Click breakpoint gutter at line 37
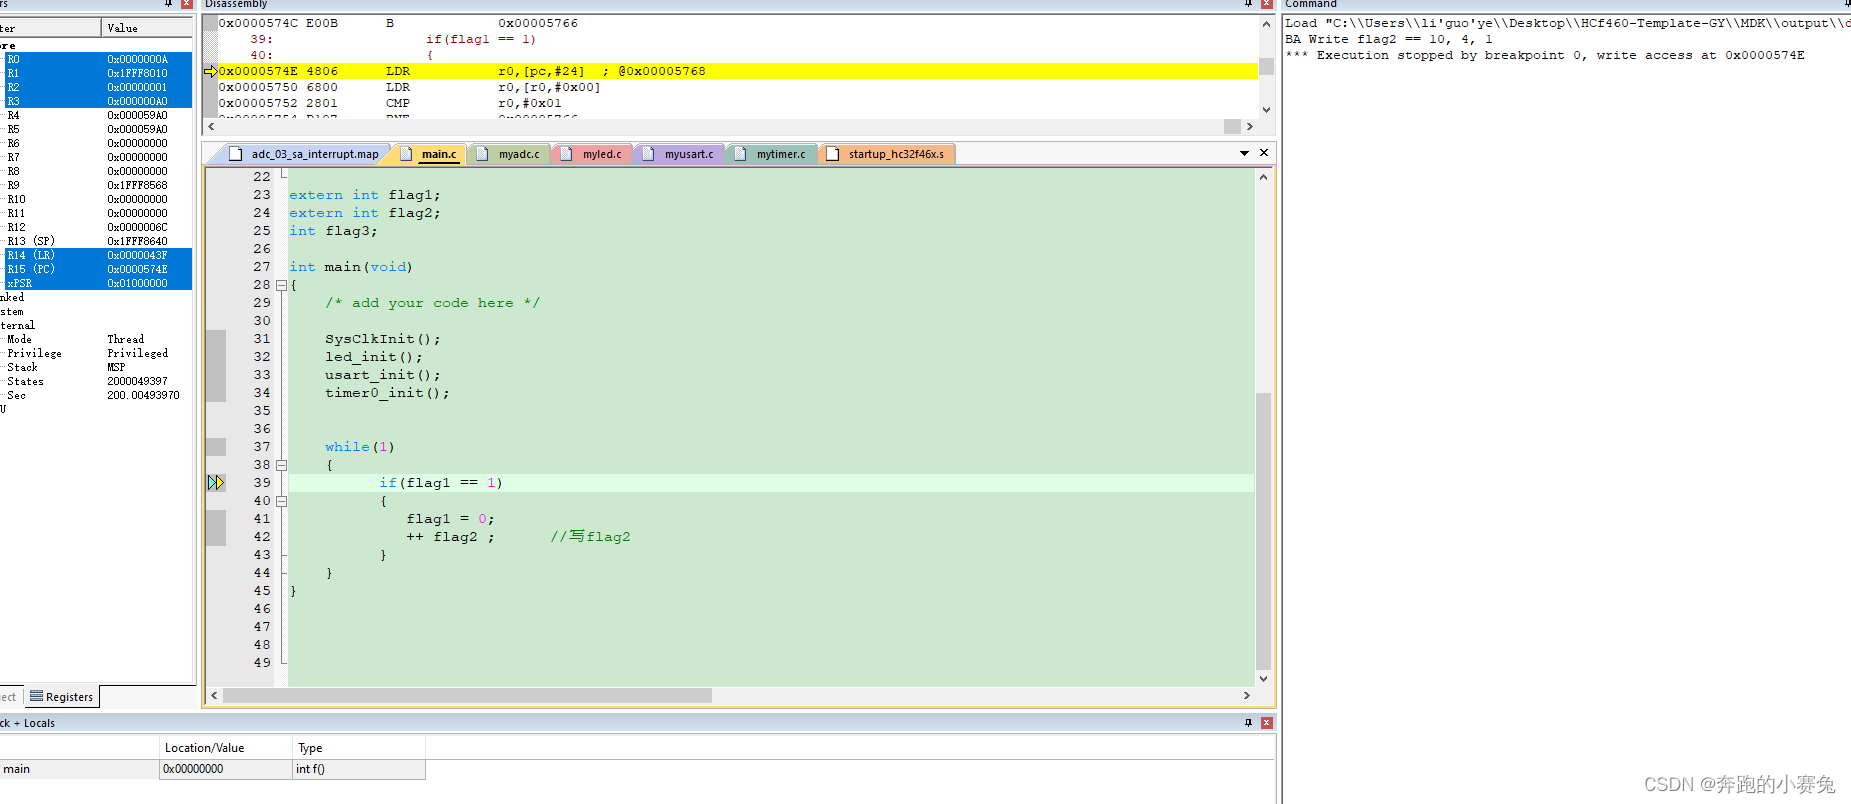The image size is (1851, 804). tap(216, 447)
